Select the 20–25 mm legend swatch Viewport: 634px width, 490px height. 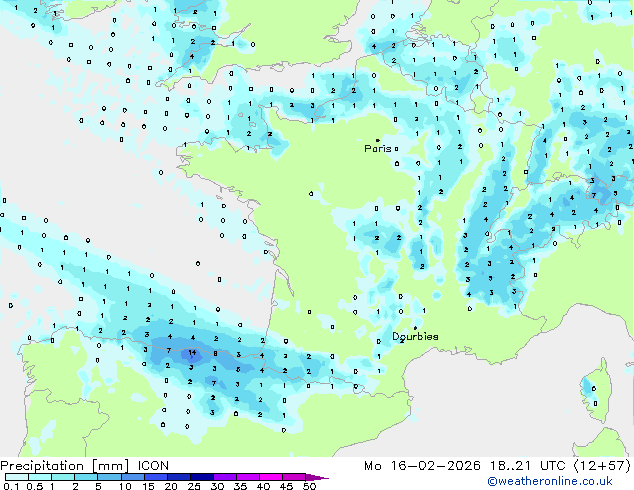(179, 477)
